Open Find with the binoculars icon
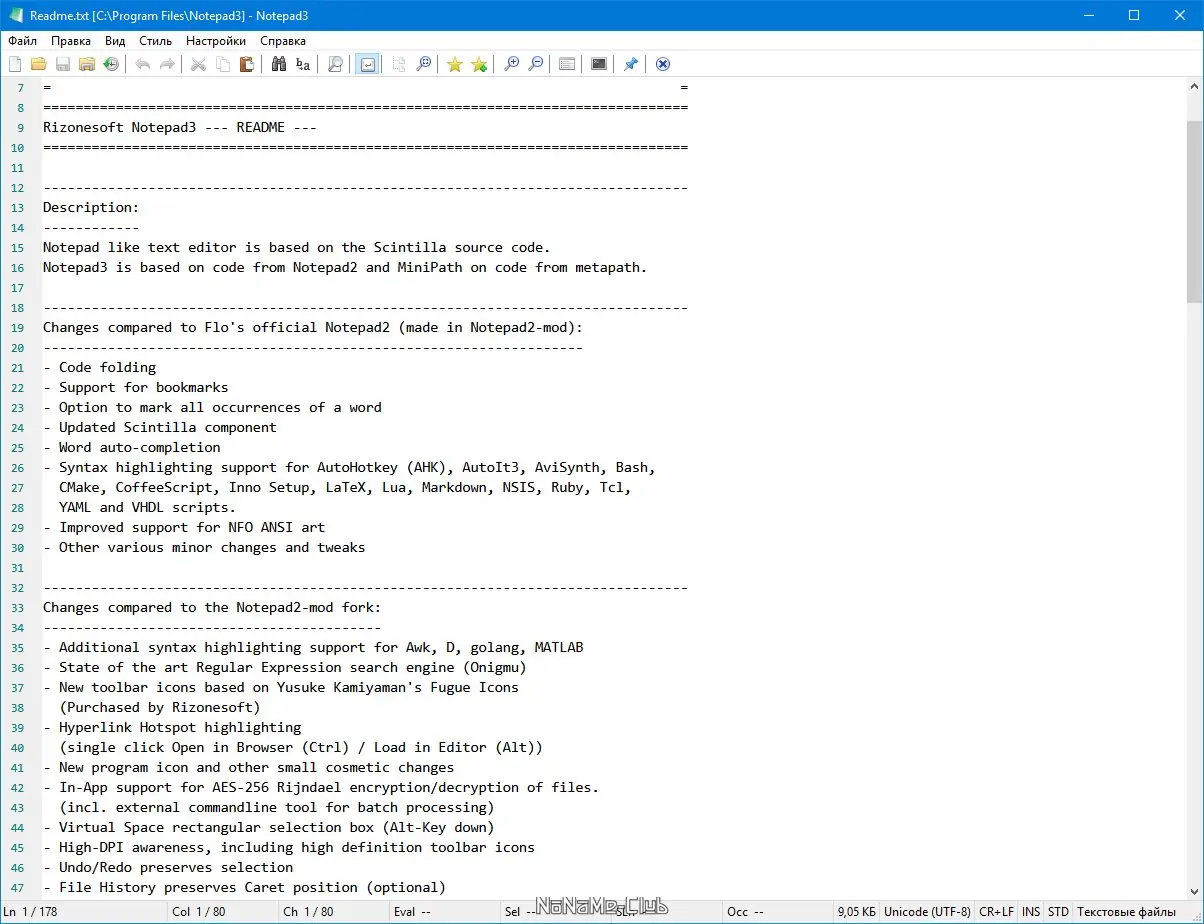 279,64
